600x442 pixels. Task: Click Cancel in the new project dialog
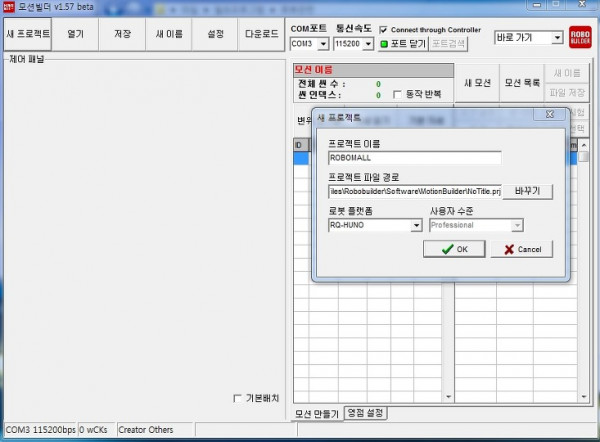coord(522,250)
